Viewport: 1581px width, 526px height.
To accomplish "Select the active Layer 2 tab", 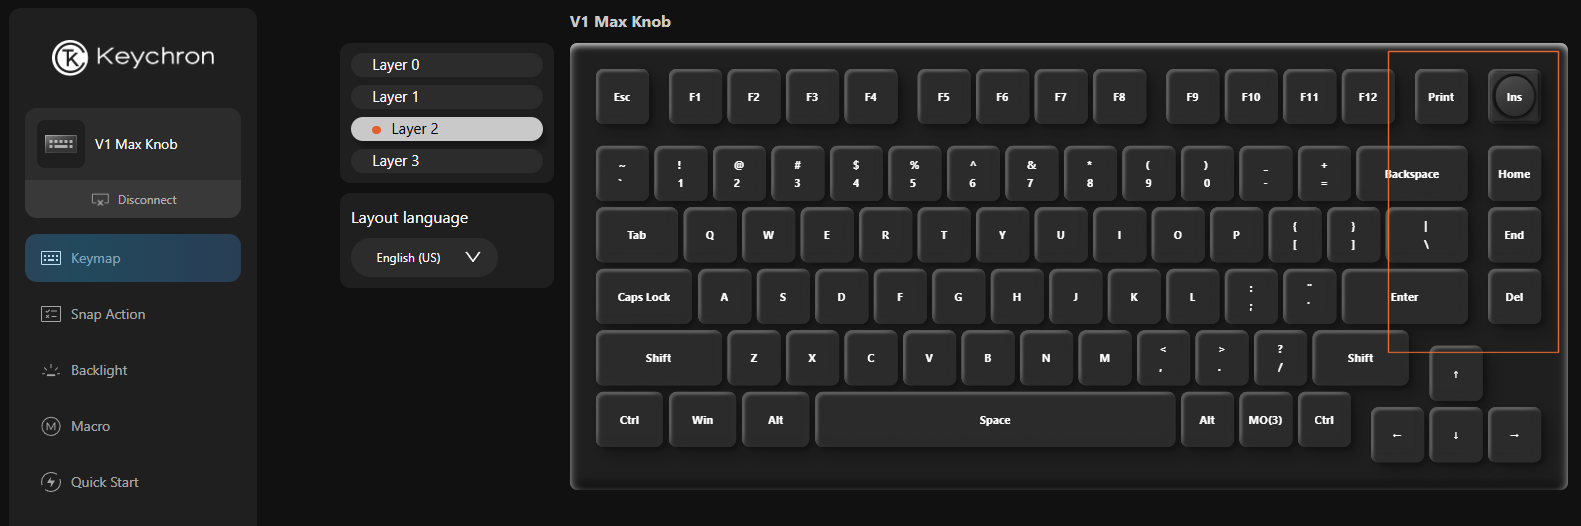I will click(x=447, y=129).
